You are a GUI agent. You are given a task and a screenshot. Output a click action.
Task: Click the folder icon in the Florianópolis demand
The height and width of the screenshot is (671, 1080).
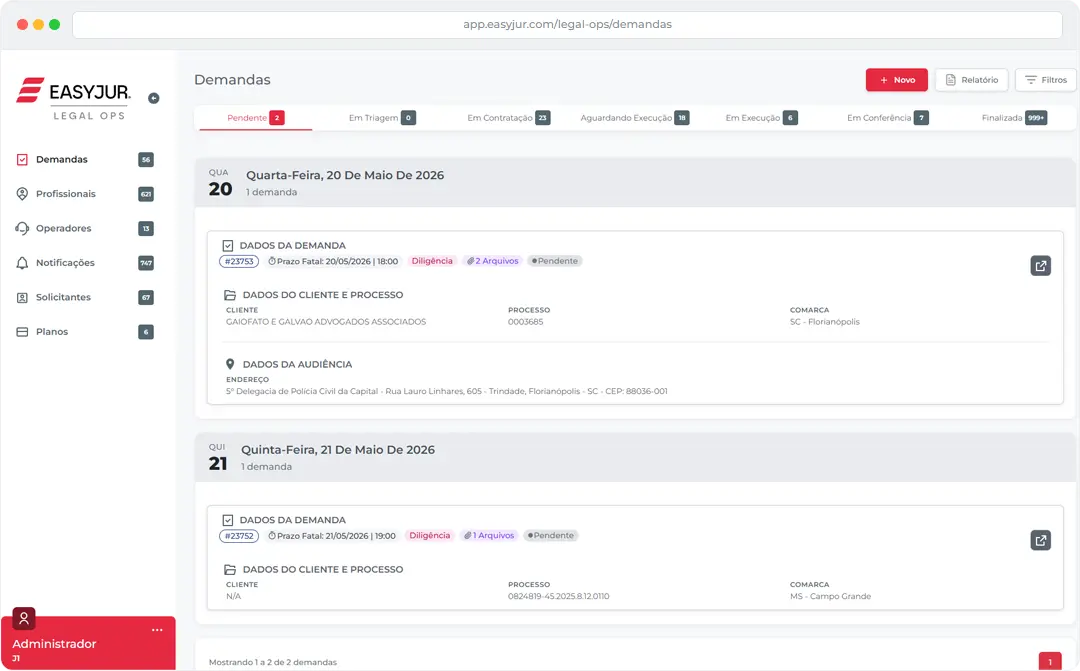230,295
